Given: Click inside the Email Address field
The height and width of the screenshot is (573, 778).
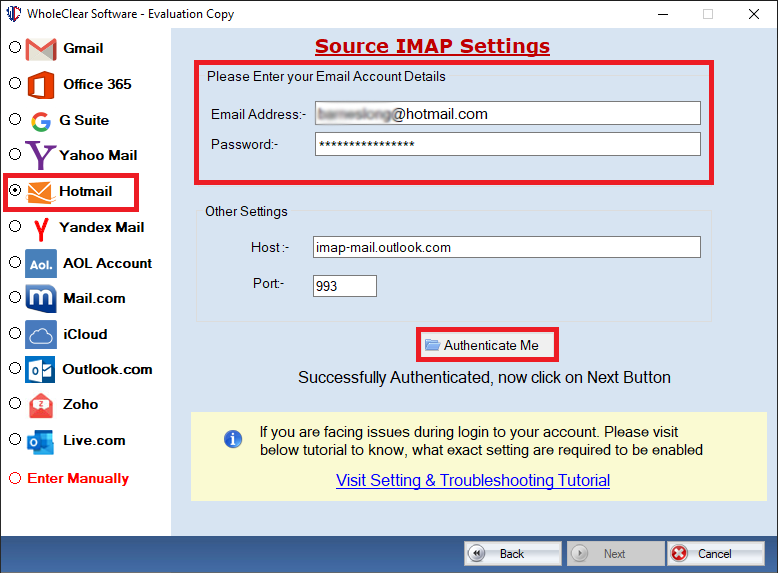Looking at the screenshot, I should point(508,114).
